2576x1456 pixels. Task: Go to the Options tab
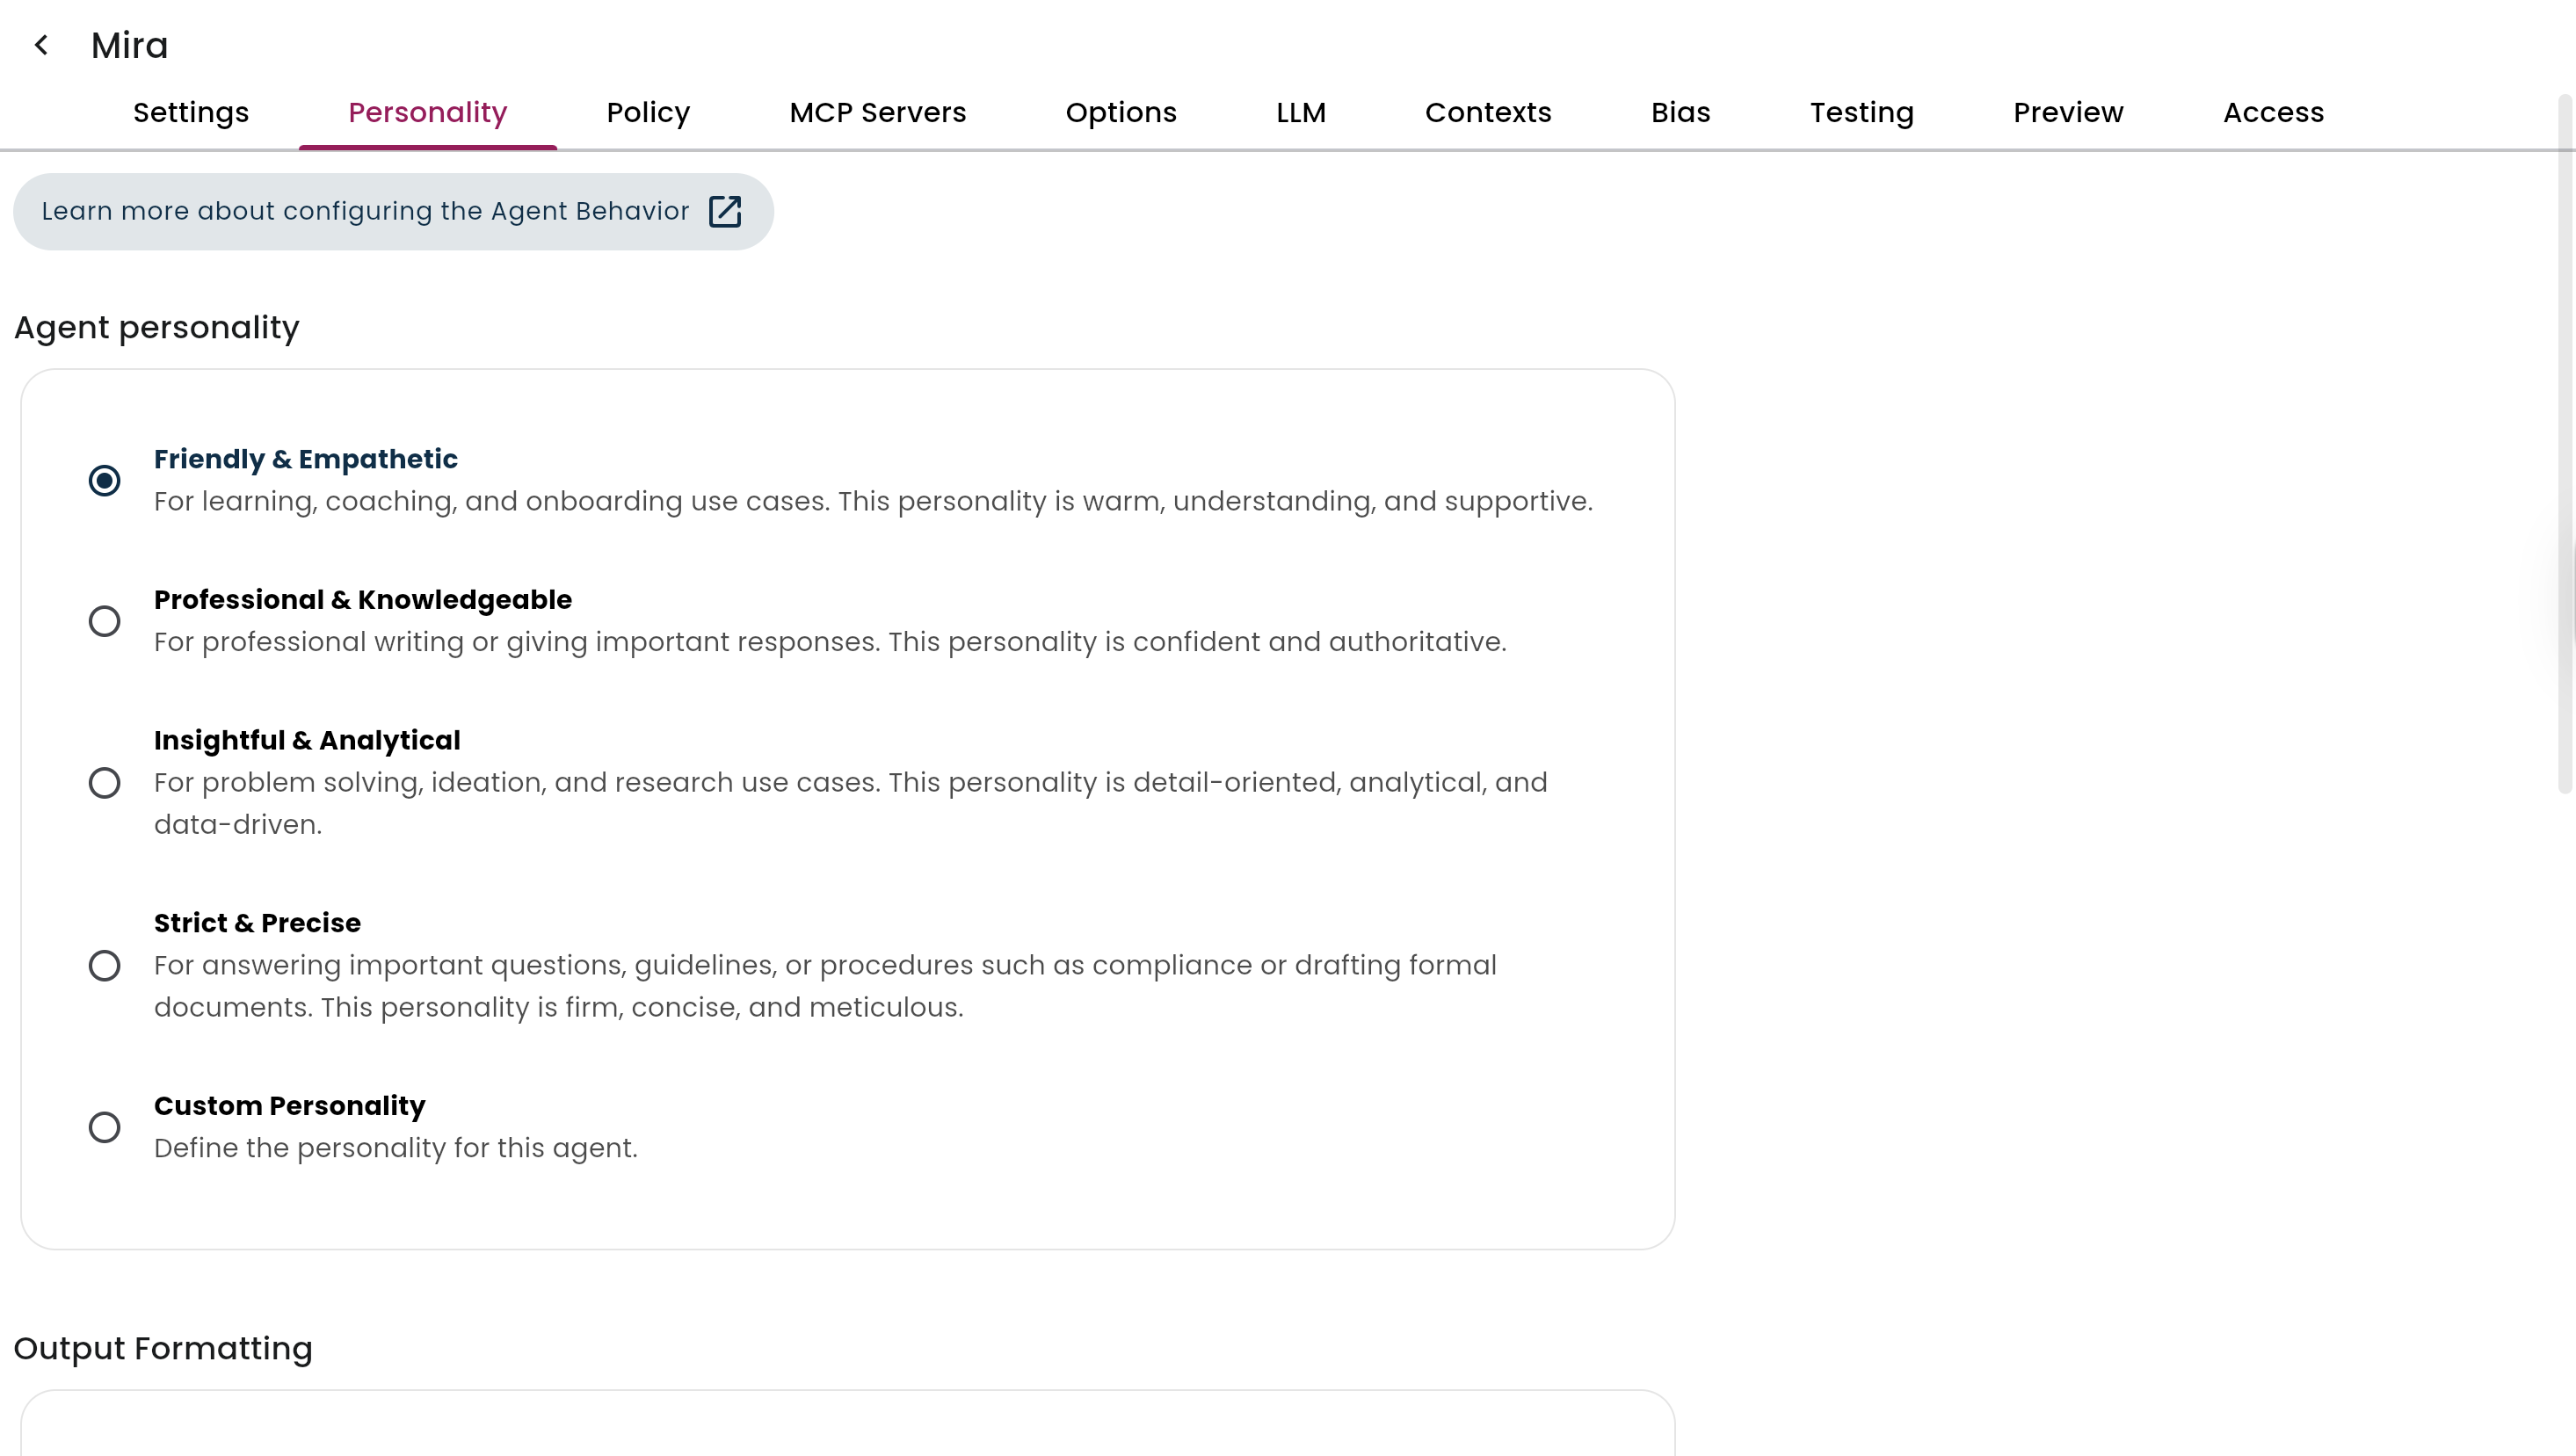pyautogui.click(x=1121, y=113)
